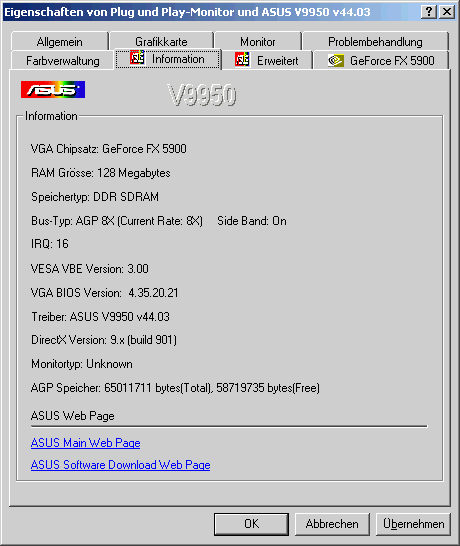The width and height of the screenshot is (460, 546).
Task: Switch to the Erweitert tab
Action: [x=267, y=61]
